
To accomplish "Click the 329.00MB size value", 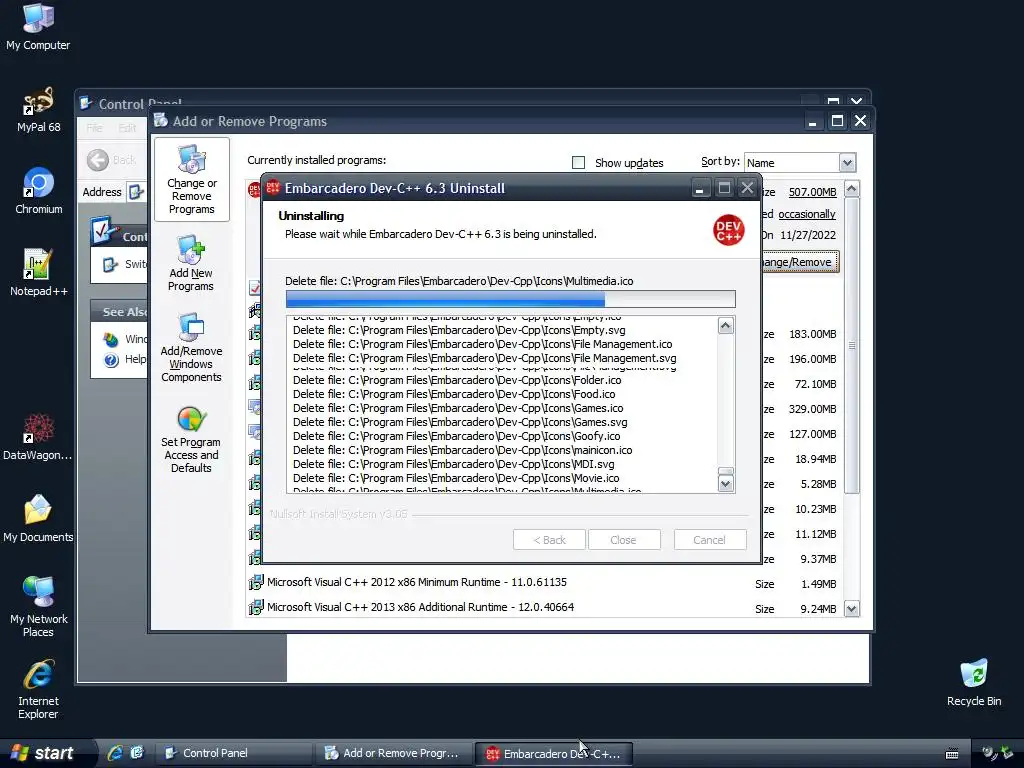I will click(812, 409).
